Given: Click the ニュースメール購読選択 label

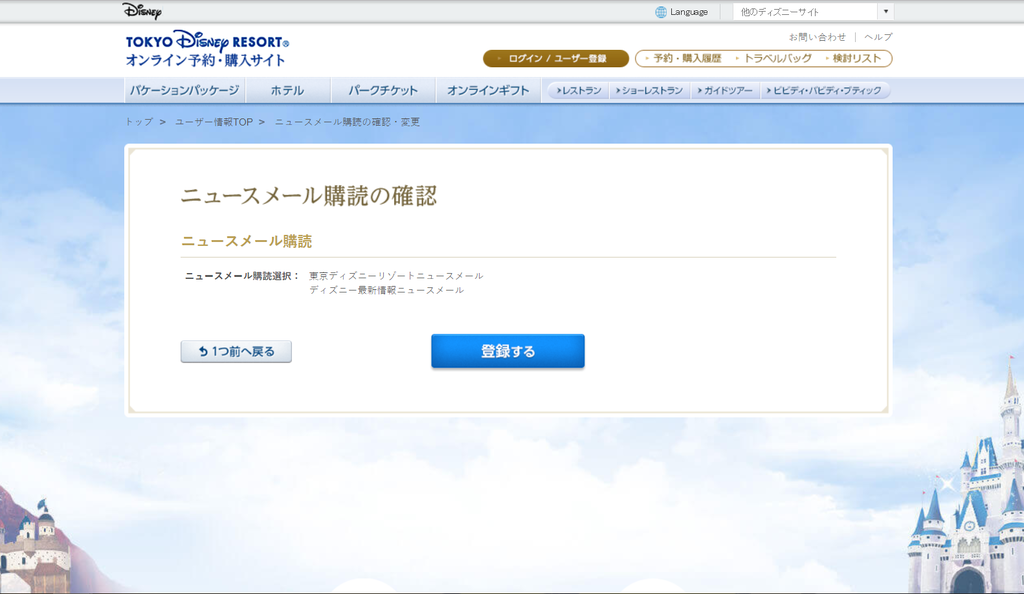Looking at the screenshot, I should (x=242, y=276).
